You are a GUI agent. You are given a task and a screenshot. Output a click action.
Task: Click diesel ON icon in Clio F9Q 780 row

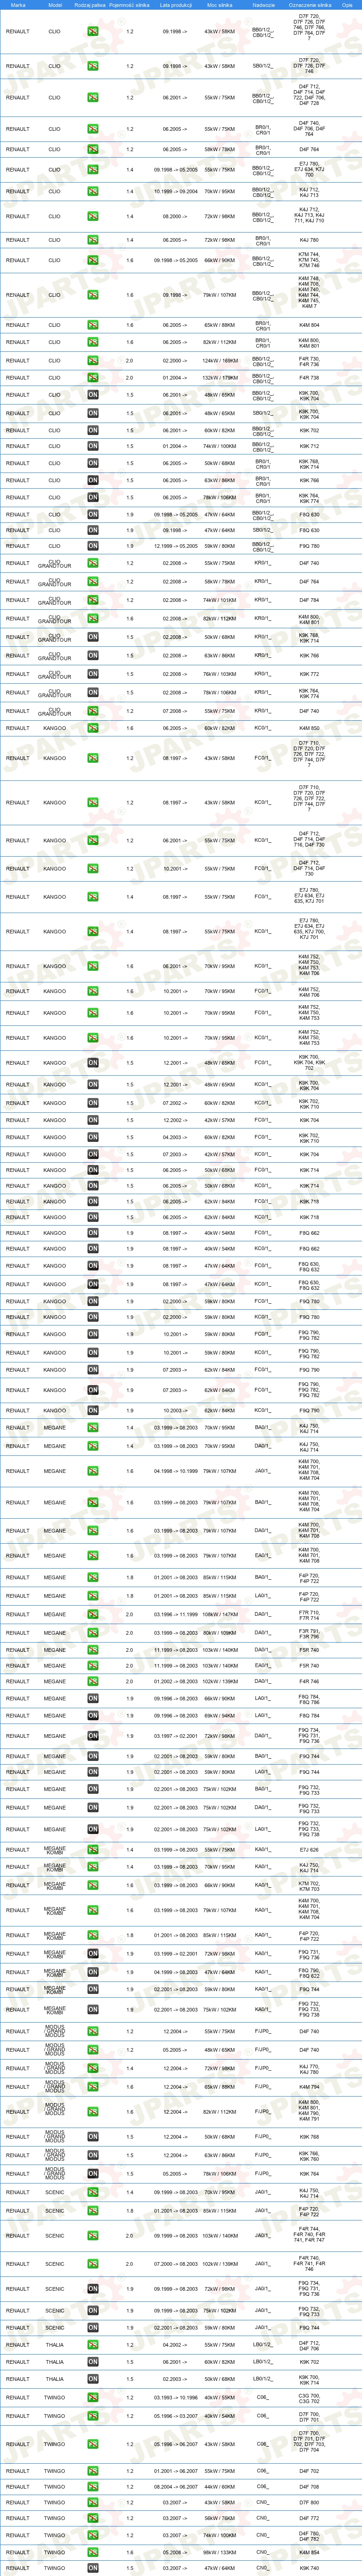click(92, 546)
